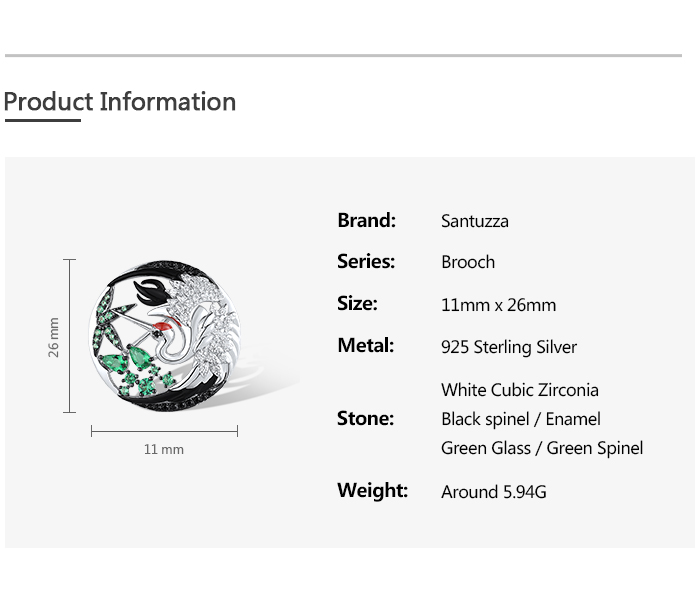Viewport: 700px width, 606px height.
Task: Click Green Glass / Green Spinel text
Action: click(x=542, y=448)
